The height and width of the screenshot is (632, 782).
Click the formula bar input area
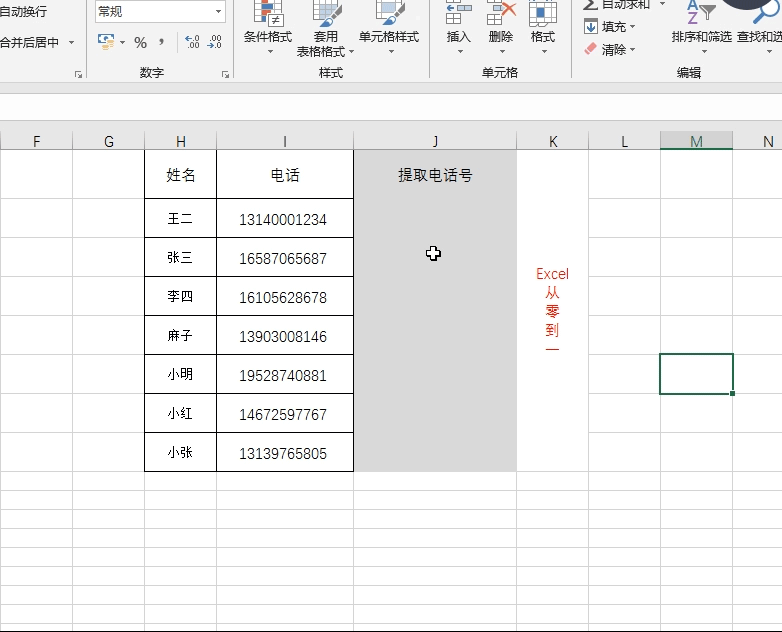click(x=391, y=107)
